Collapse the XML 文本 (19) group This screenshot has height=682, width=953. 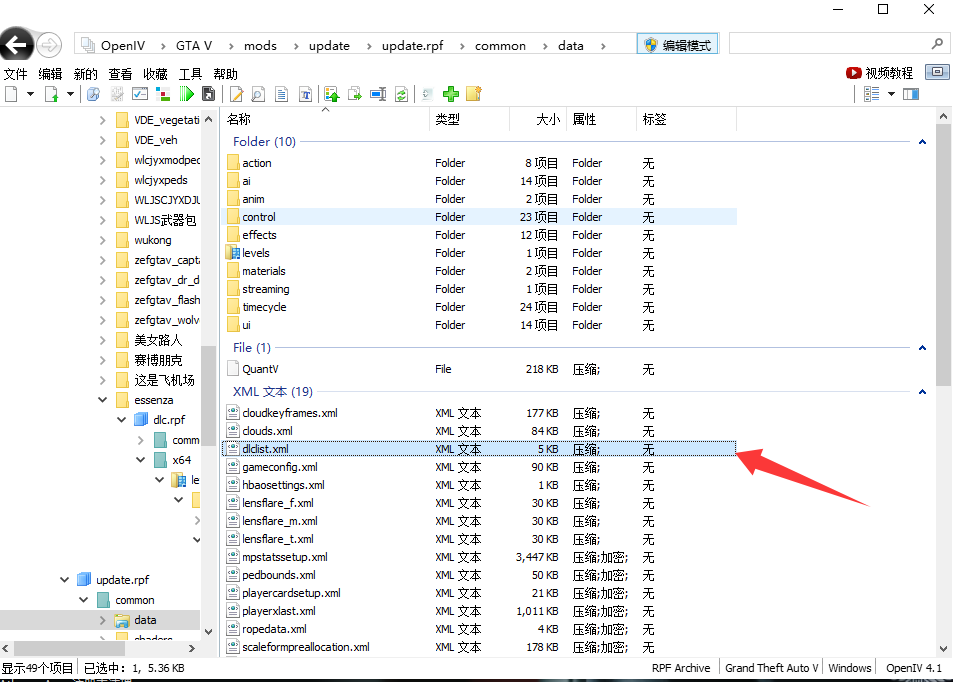click(x=922, y=392)
